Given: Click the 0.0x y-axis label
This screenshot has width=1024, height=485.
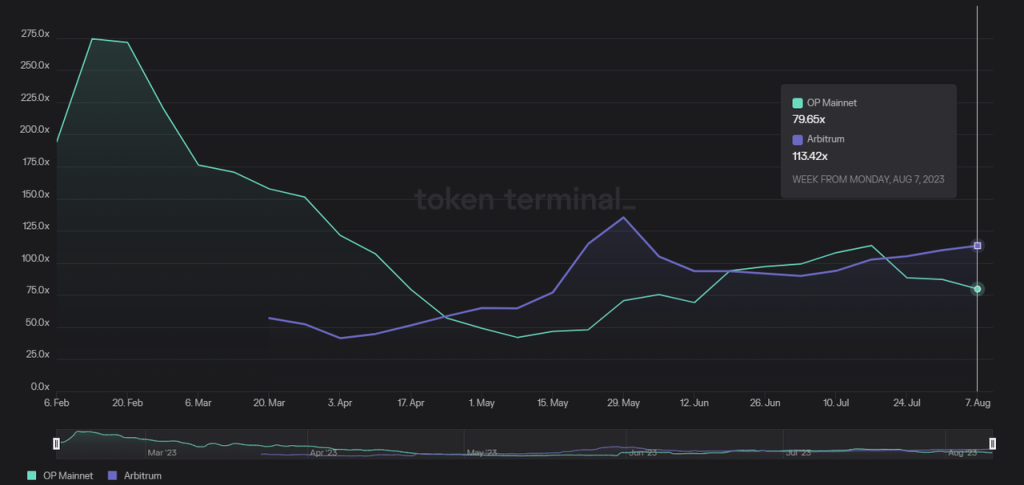Looking at the screenshot, I should pos(39,387).
